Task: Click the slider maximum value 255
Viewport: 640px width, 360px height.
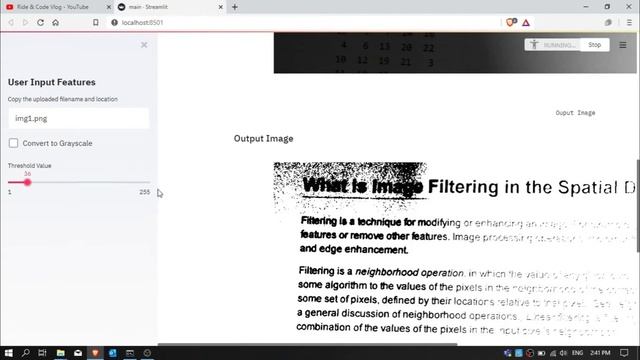Action: click(x=144, y=192)
